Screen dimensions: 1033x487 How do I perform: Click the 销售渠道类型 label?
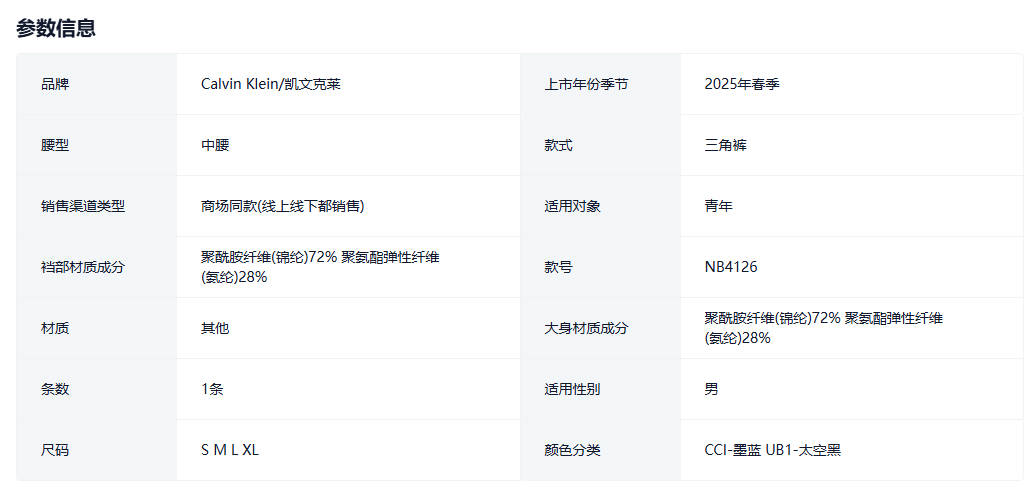(x=83, y=206)
